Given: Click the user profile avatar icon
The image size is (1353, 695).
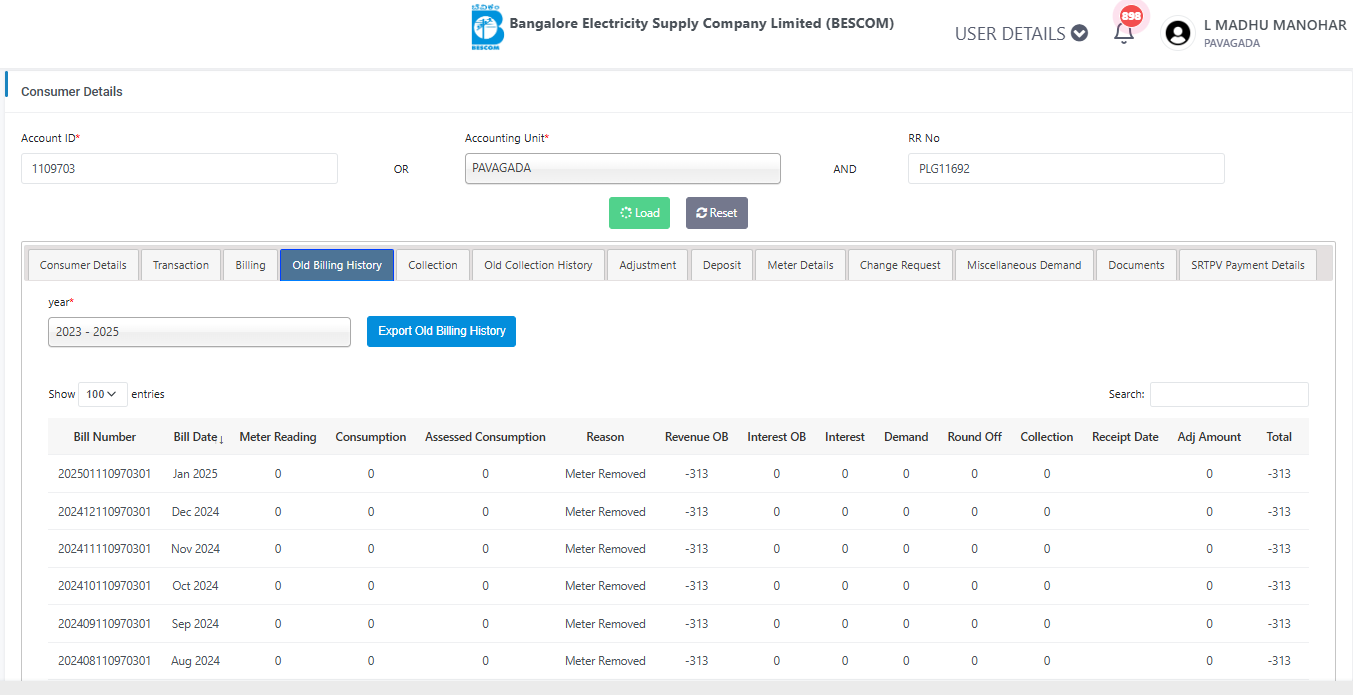Looking at the screenshot, I should (x=1178, y=33).
